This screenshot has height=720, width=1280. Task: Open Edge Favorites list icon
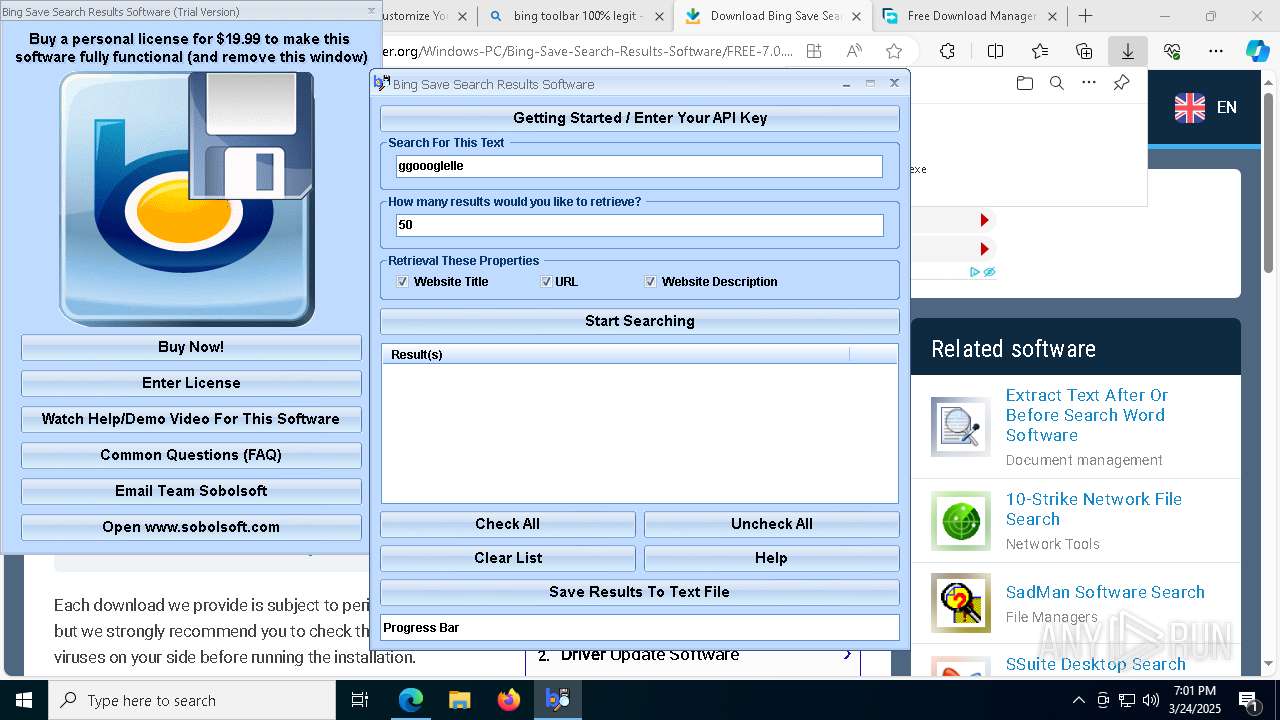click(1040, 51)
